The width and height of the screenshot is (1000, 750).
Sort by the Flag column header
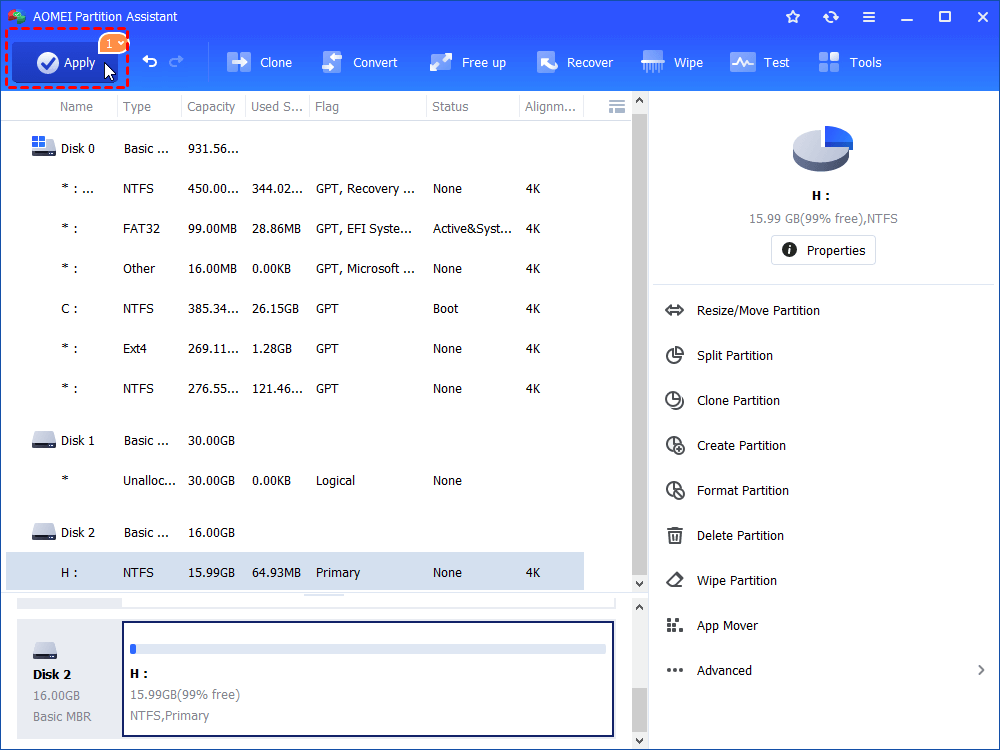327,107
